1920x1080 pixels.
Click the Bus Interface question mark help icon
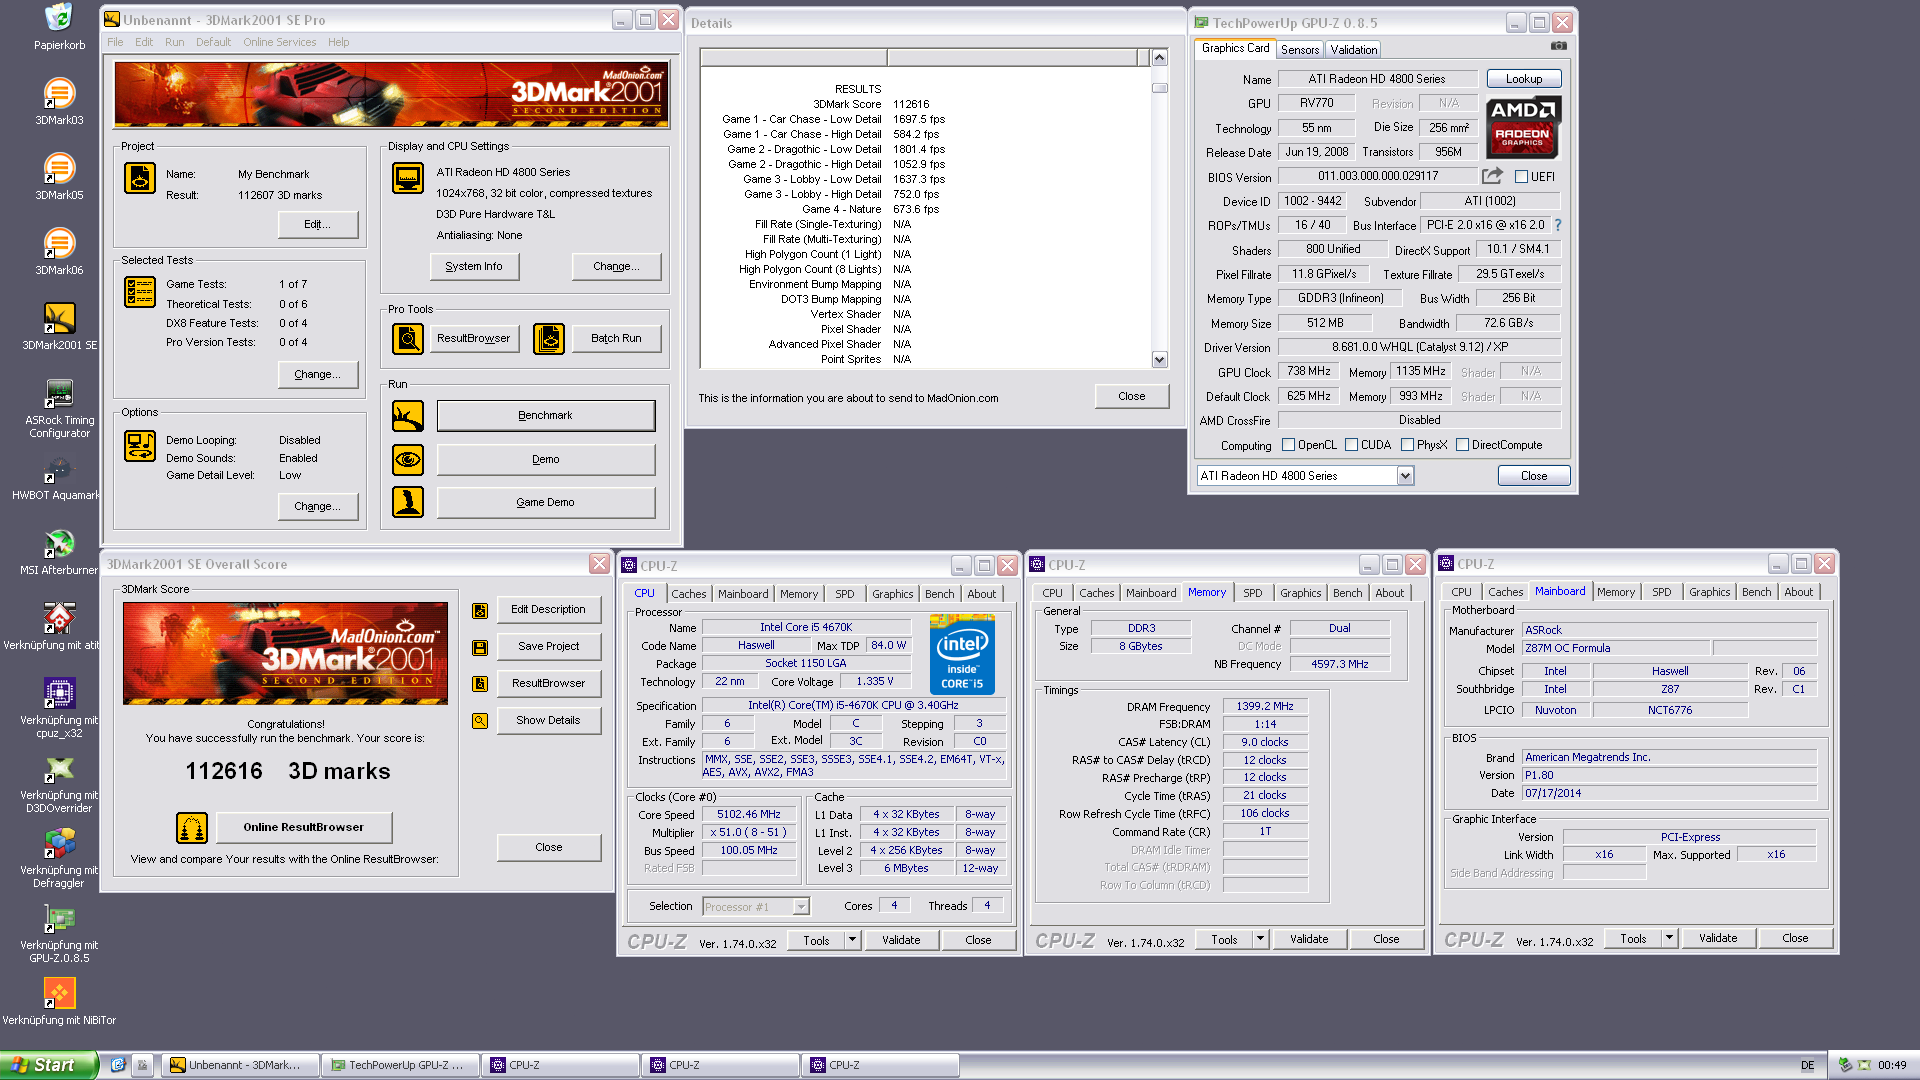1557,225
